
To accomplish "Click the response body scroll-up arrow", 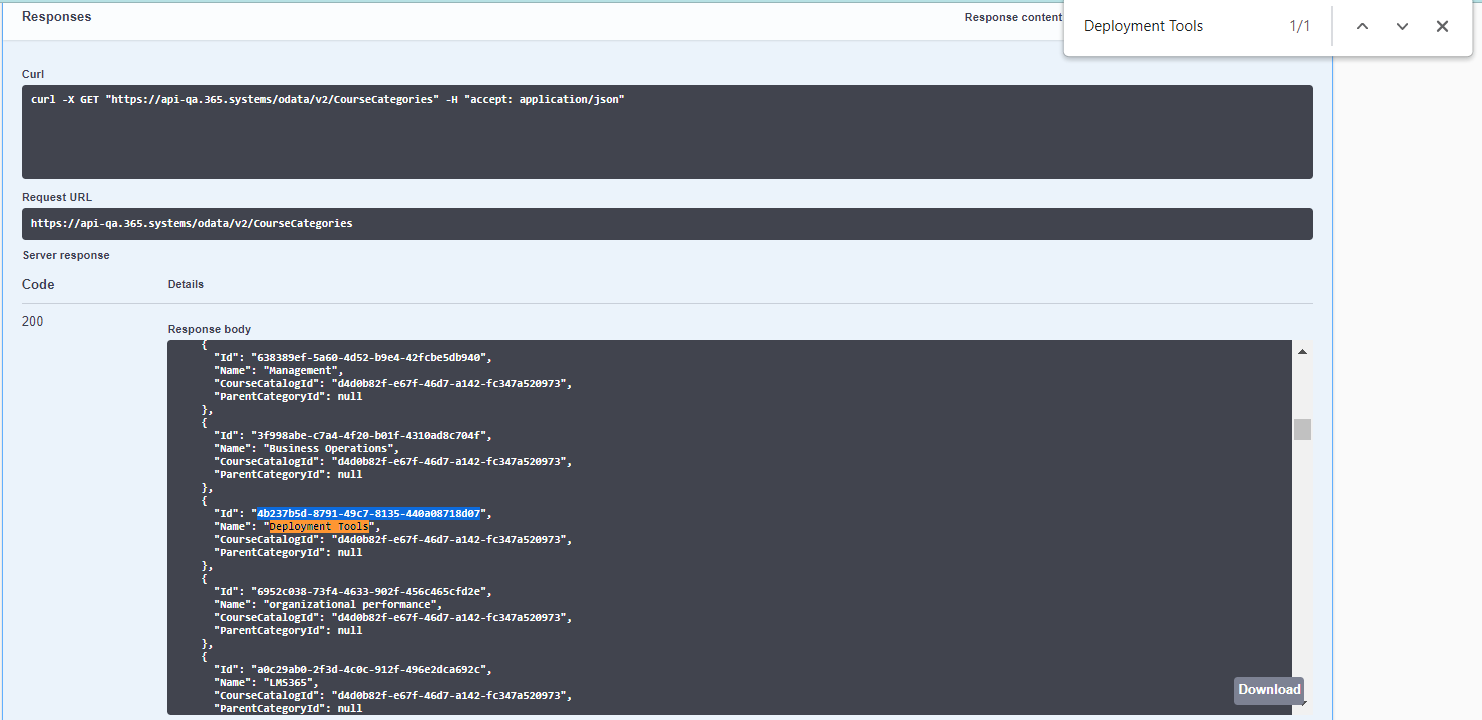I will [x=1302, y=352].
